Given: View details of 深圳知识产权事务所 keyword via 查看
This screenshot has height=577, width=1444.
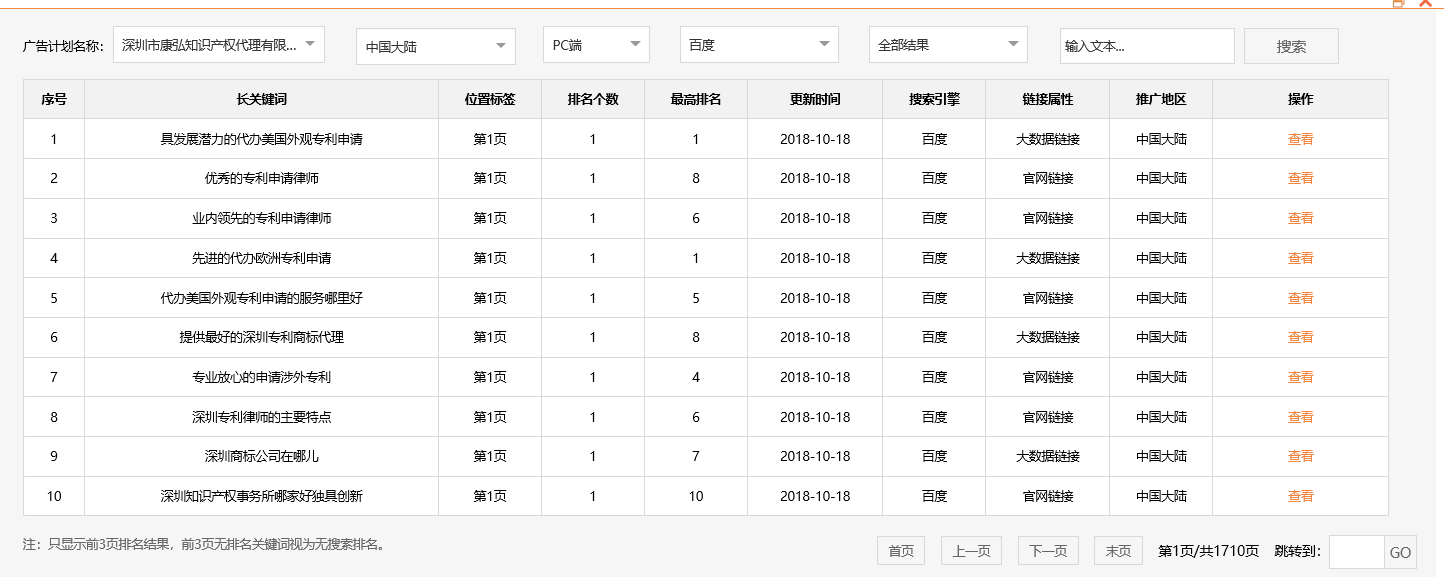Looking at the screenshot, I should (x=1300, y=495).
